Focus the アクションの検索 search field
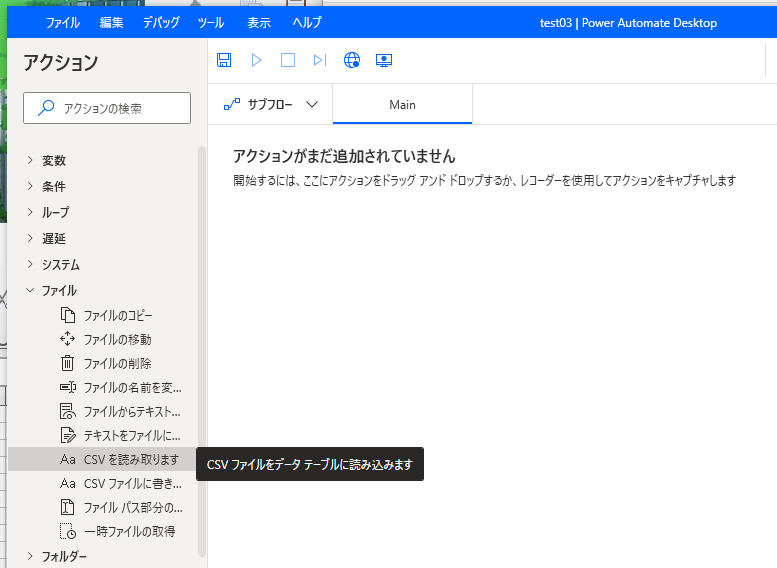The height and width of the screenshot is (568, 777). [107, 108]
